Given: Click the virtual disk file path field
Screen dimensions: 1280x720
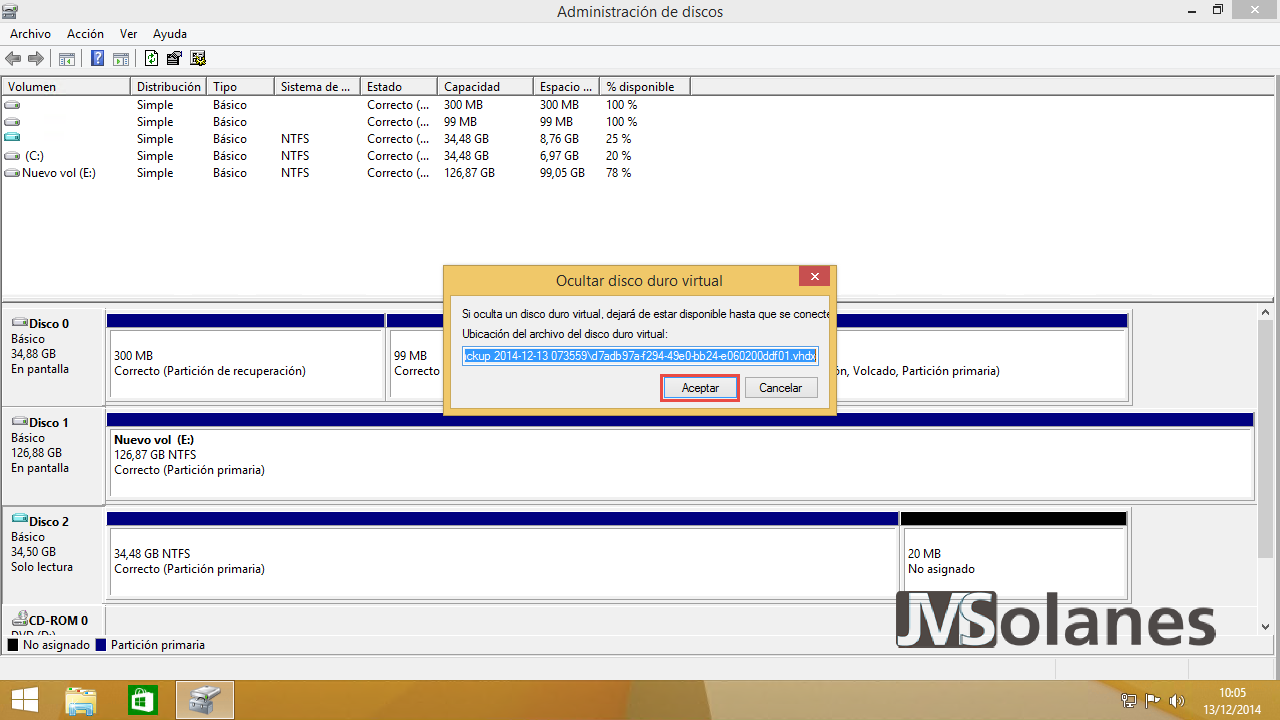Looking at the screenshot, I should pos(640,355).
